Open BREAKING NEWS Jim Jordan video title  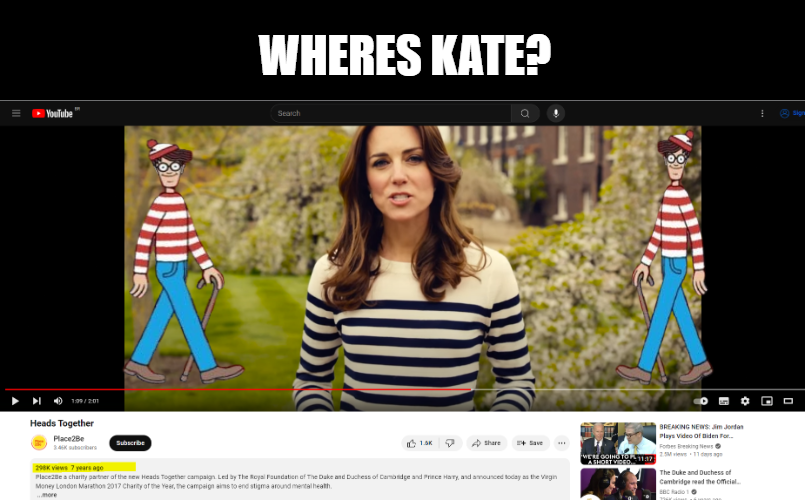(x=701, y=431)
